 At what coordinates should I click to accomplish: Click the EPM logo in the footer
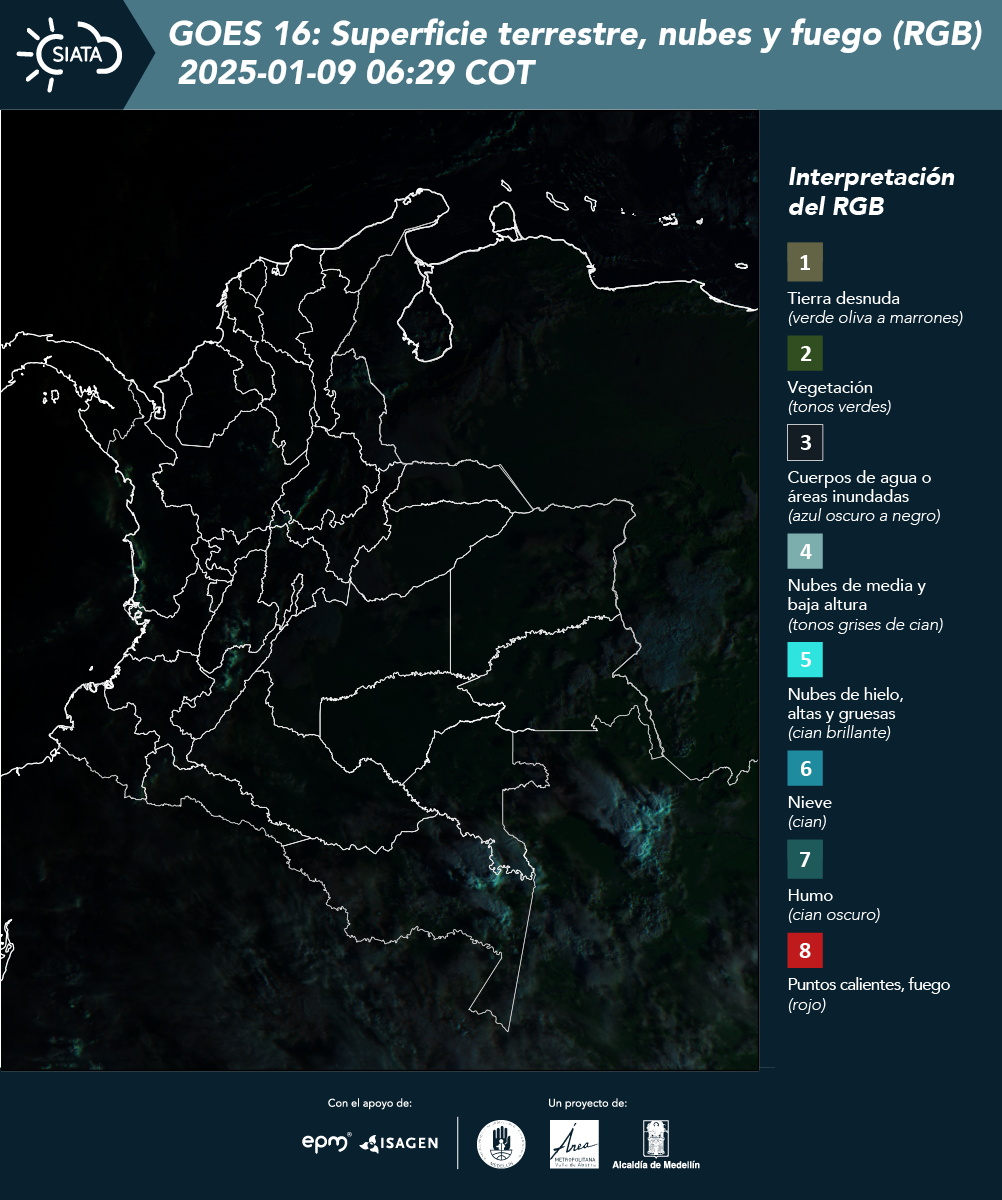(327, 1142)
